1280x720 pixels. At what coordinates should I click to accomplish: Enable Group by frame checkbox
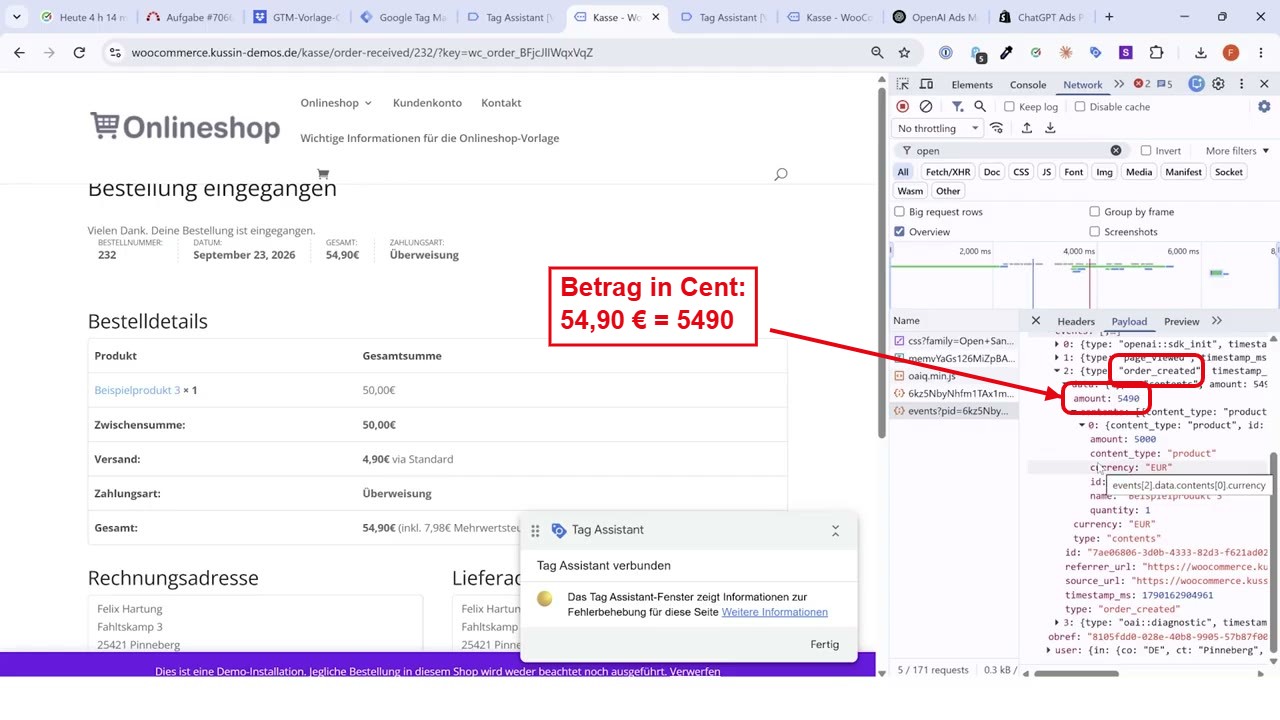coord(1094,211)
